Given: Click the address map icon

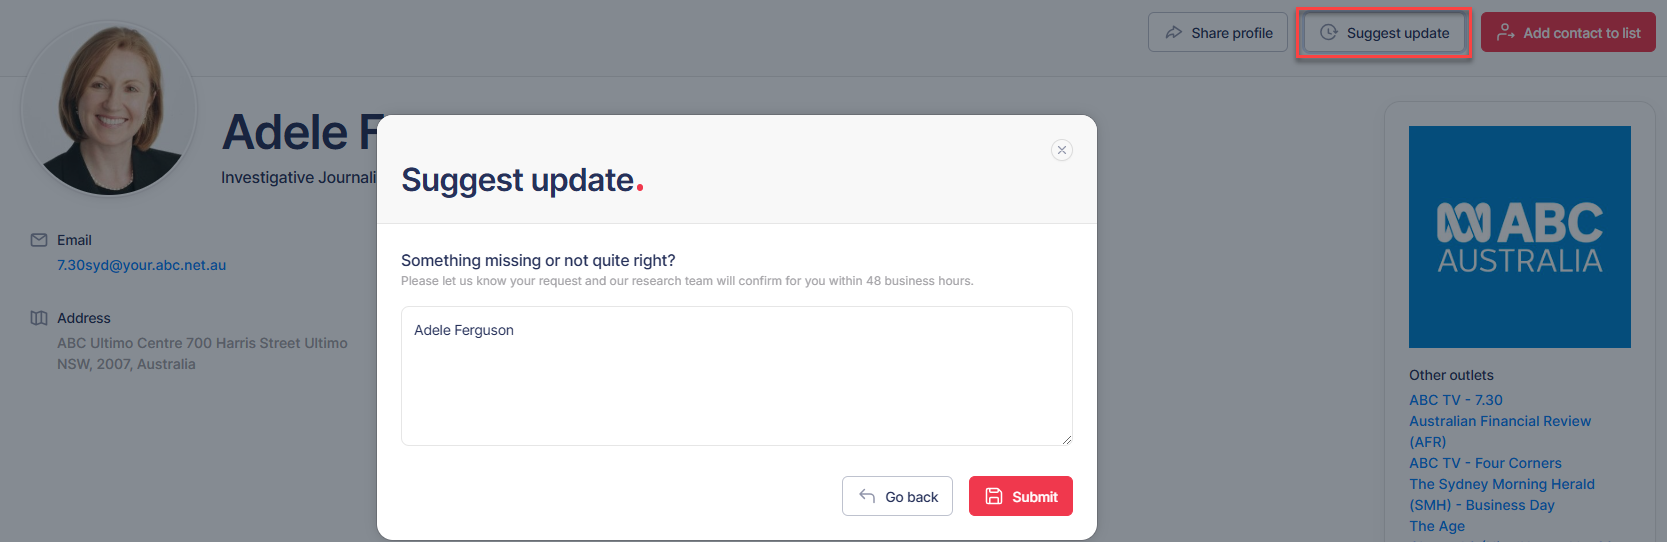Looking at the screenshot, I should (39, 318).
